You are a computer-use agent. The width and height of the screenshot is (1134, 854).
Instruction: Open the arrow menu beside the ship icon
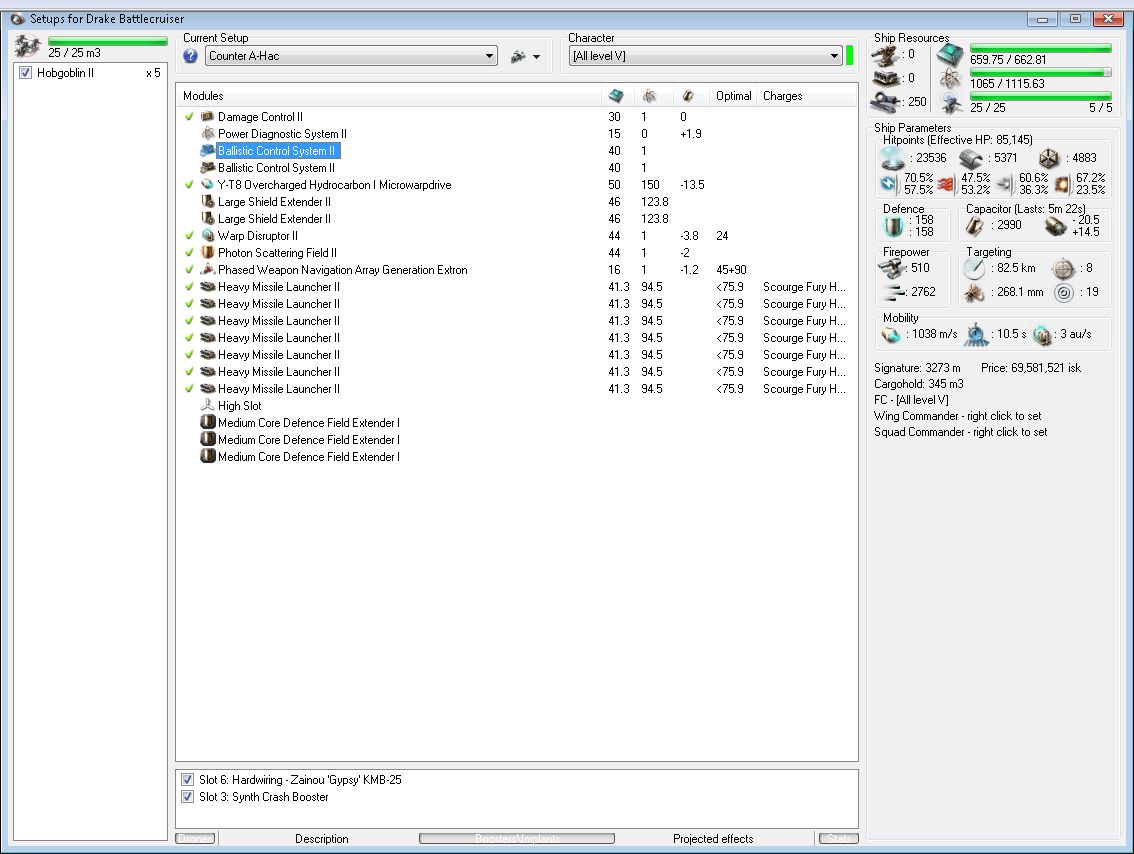(536, 56)
